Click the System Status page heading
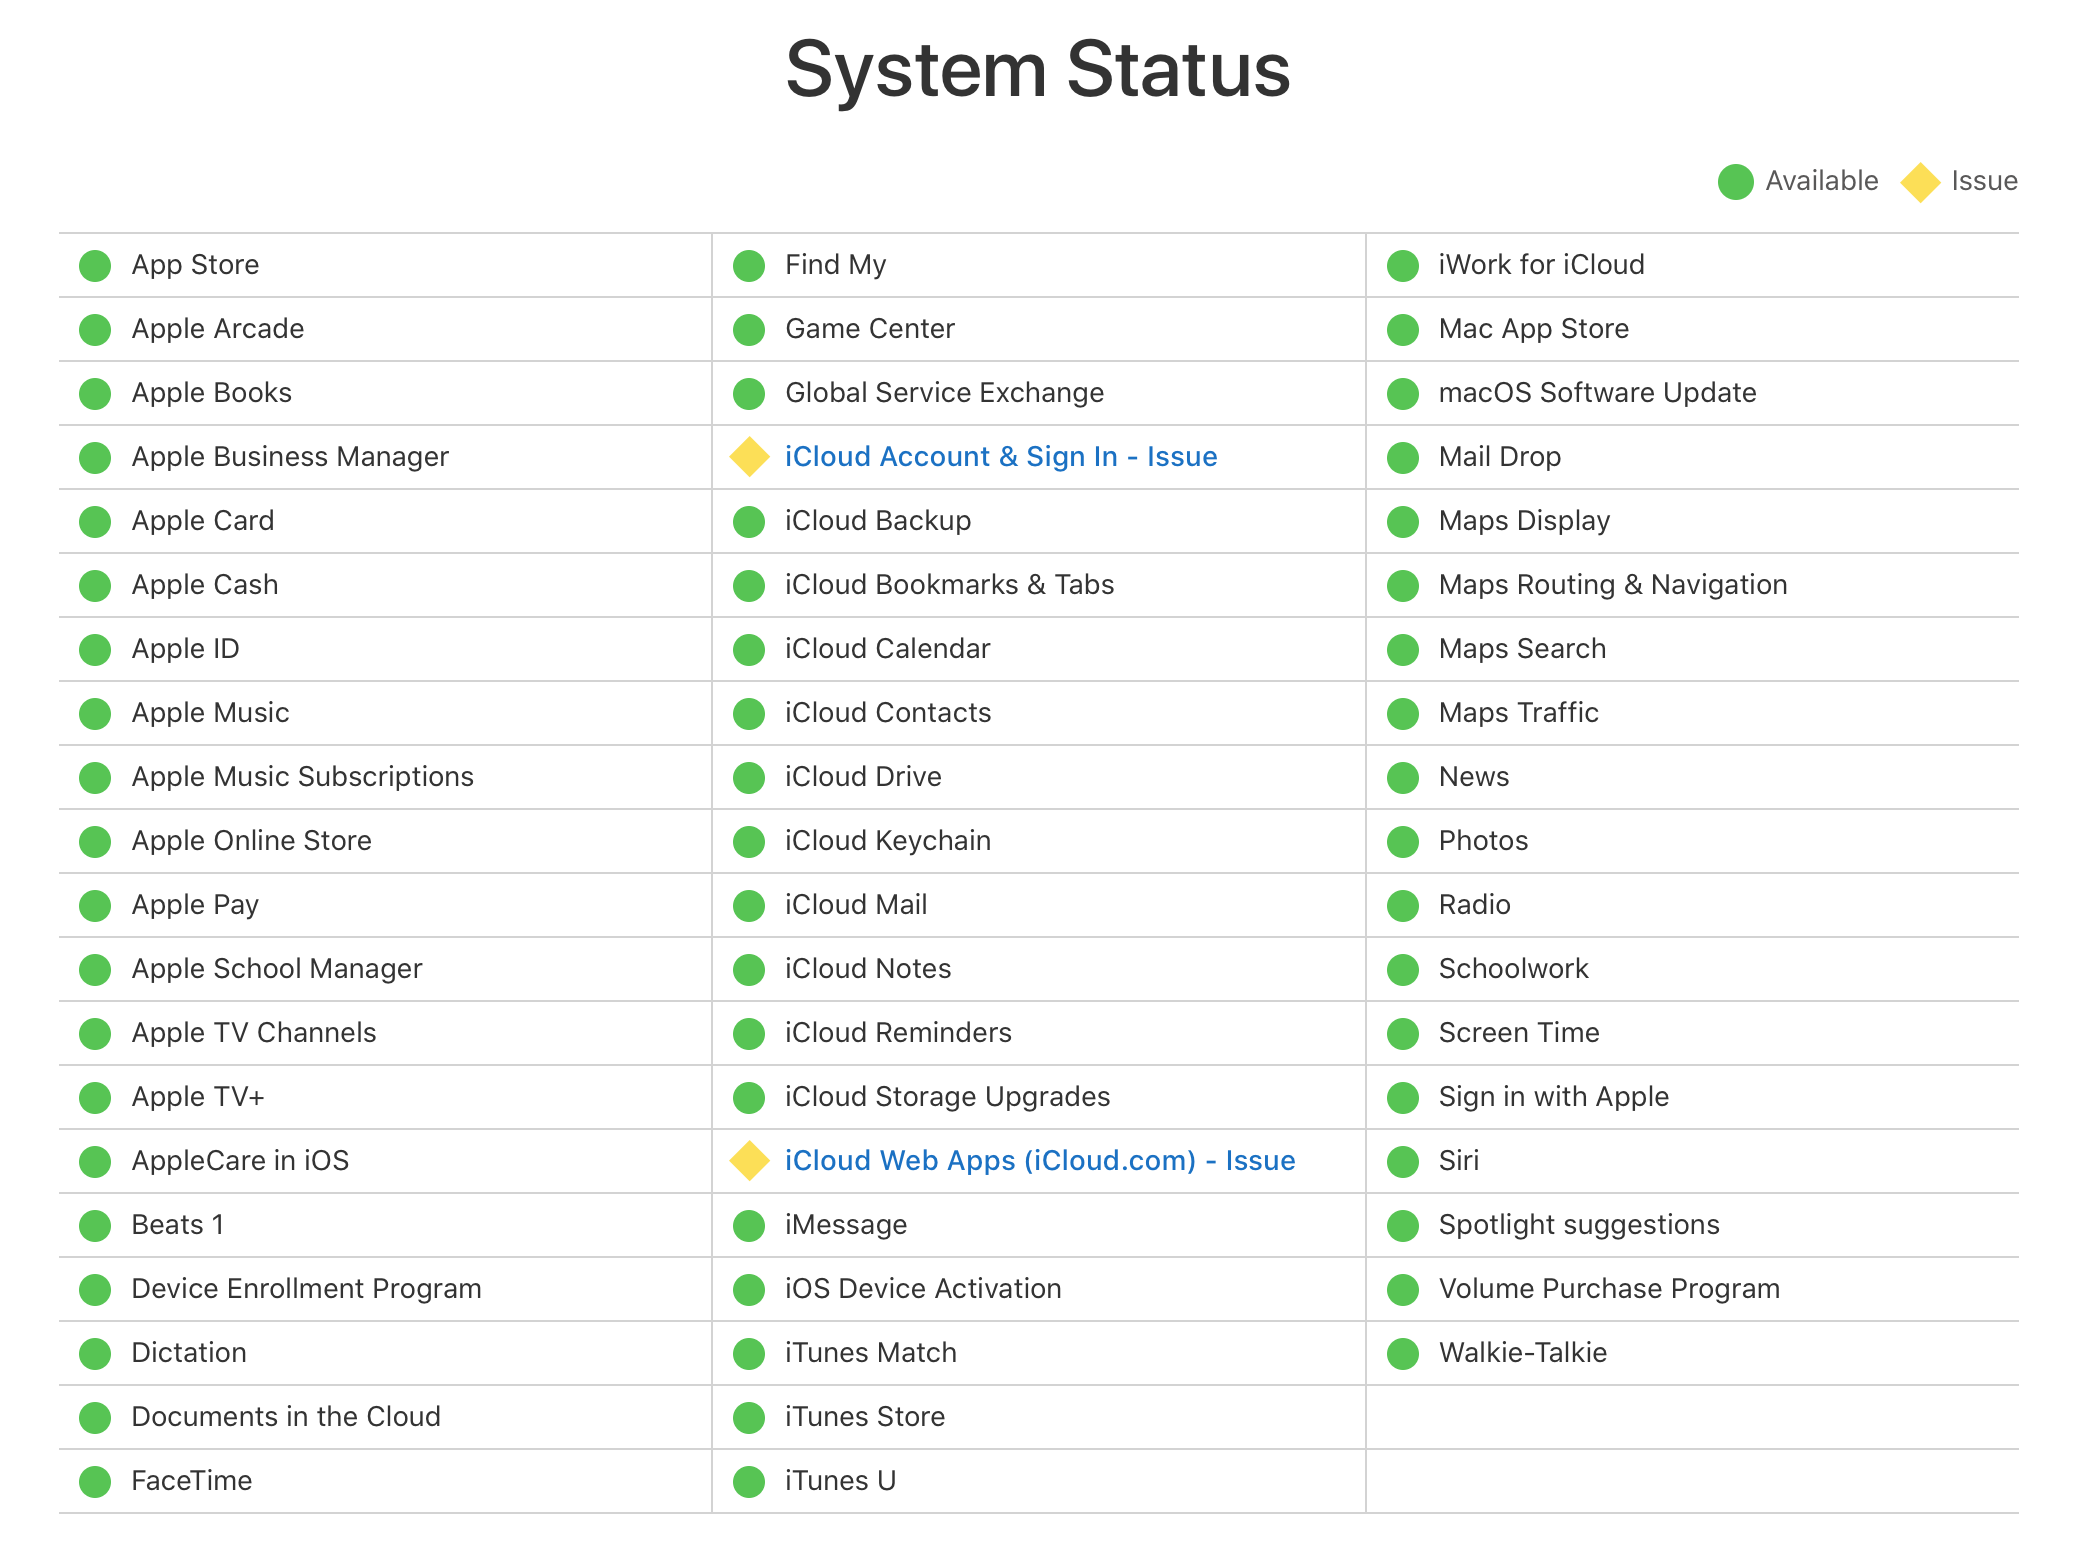This screenshot has width=2098, height=1554. pyautogui.click(x=1038, y=70)
